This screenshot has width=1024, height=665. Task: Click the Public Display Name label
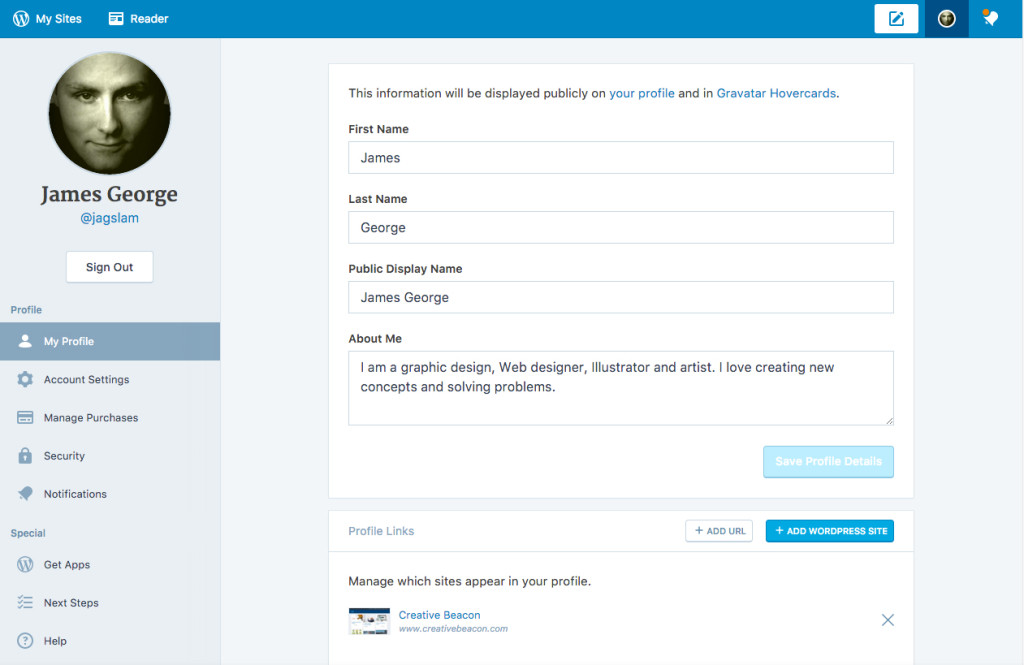pos(406,268)
